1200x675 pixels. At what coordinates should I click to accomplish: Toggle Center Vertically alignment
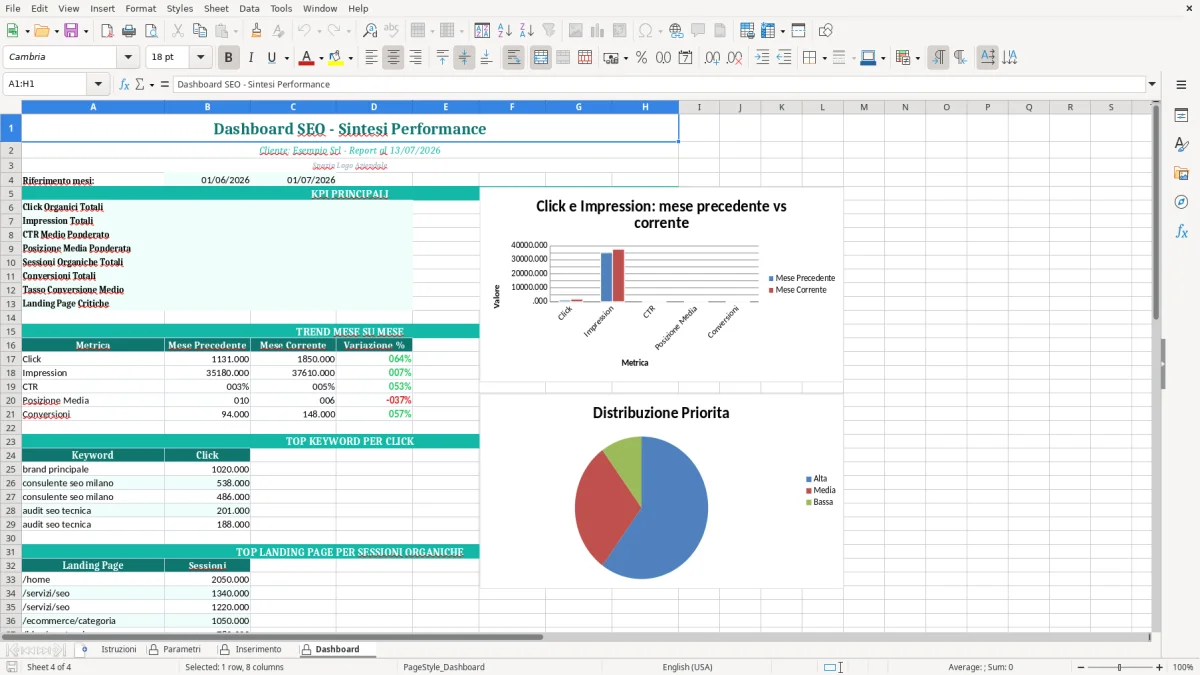pos(464,58)
